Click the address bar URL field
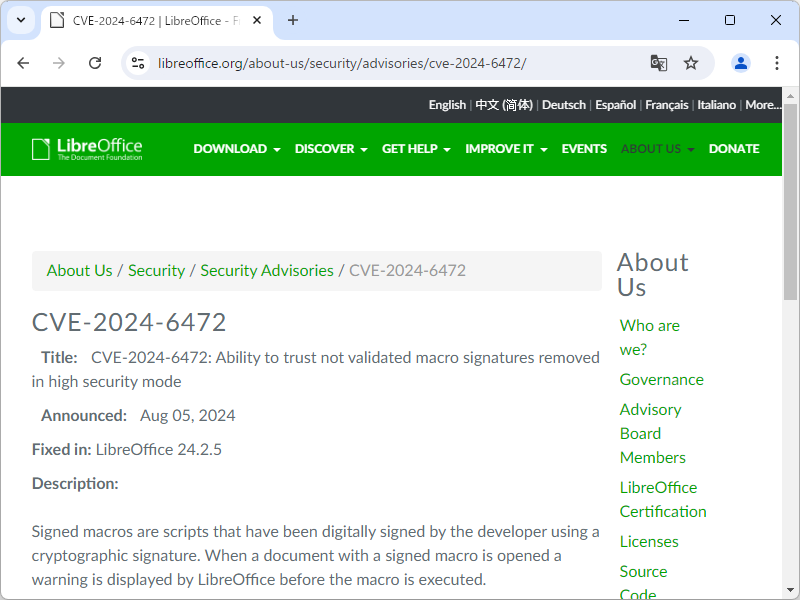Image resolution: width=800 pixels, height=600 pixels. click(342, 63)
